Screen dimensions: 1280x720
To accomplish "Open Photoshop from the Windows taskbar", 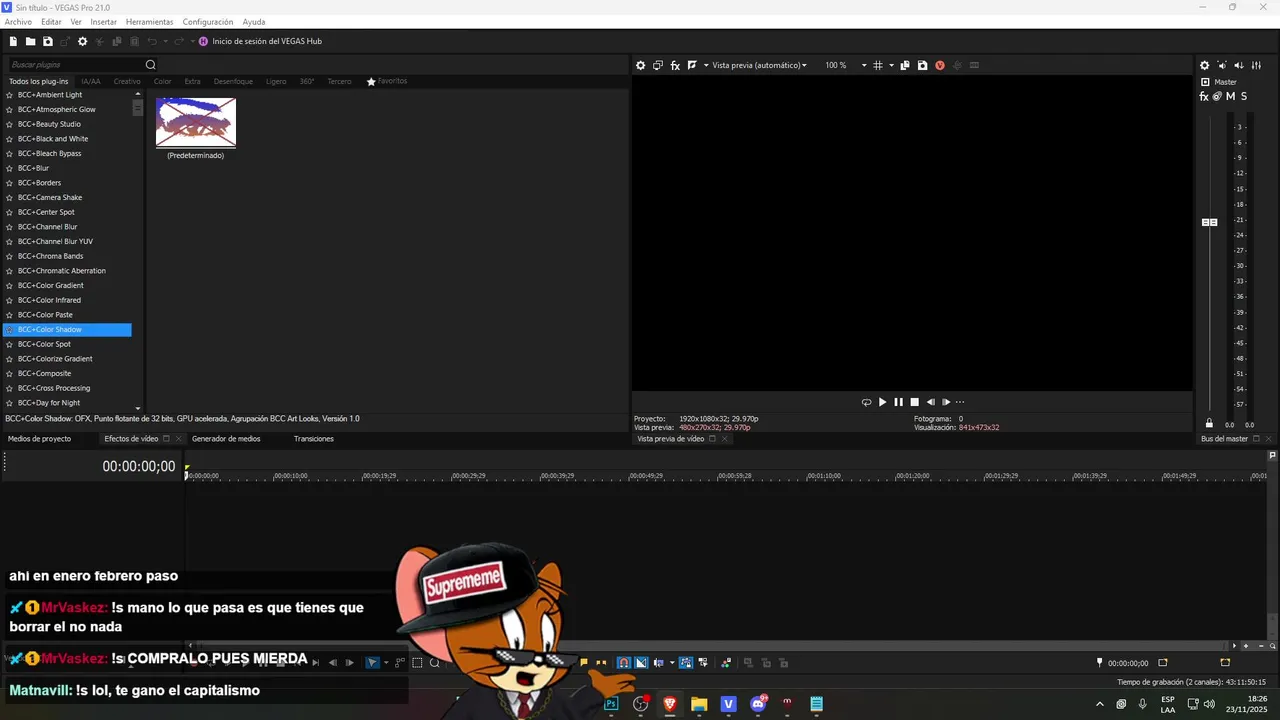I will (611, 704).
